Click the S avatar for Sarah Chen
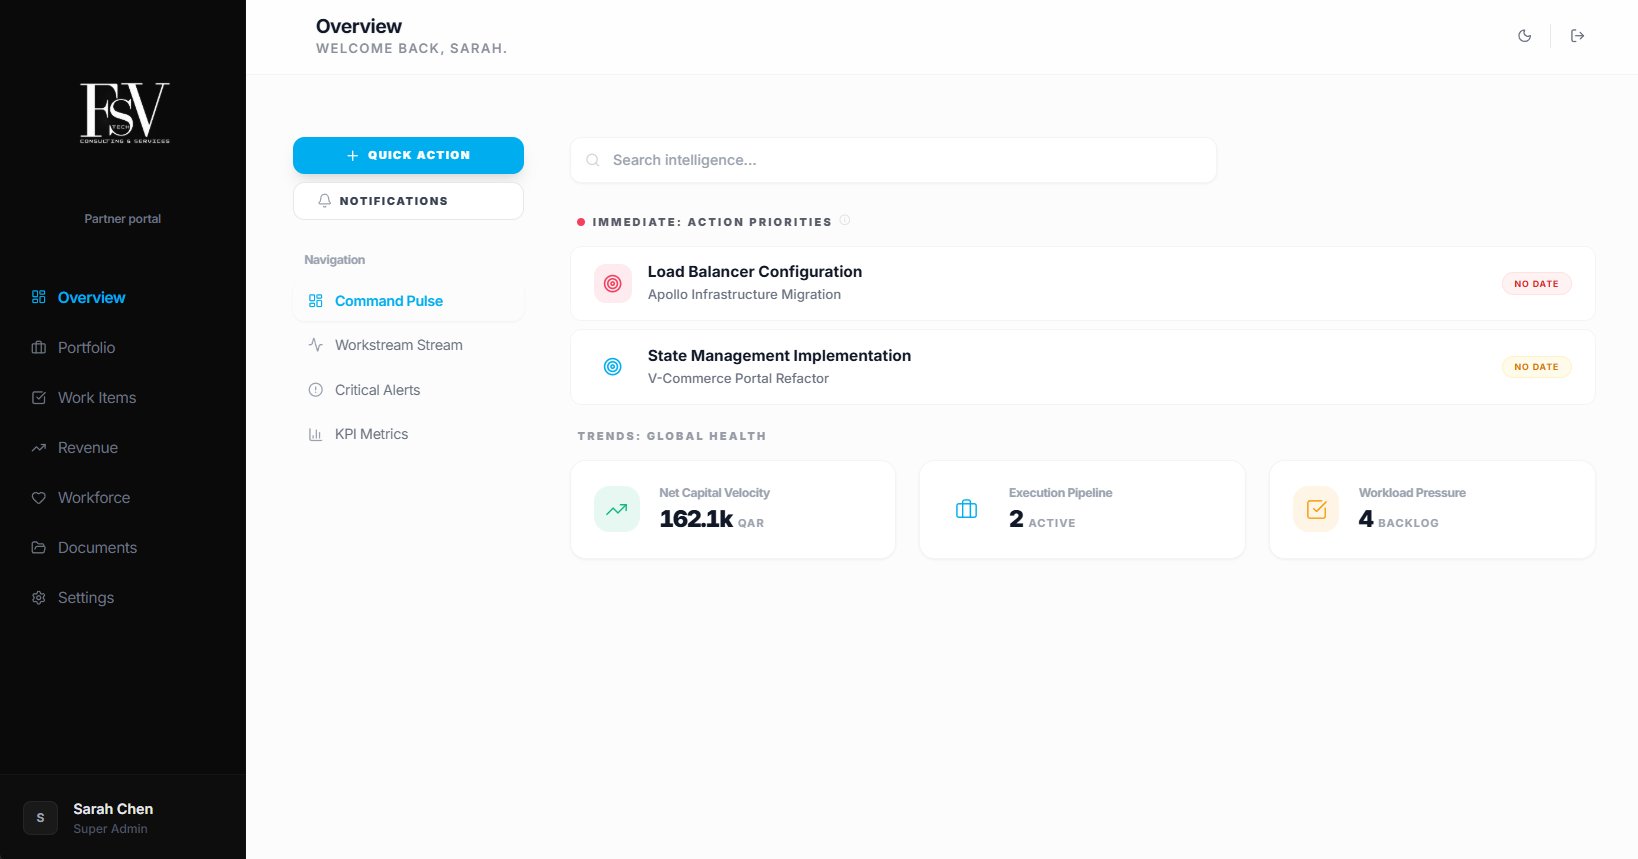This screenshot has width=1638, height=859. (x=40, y=817)
